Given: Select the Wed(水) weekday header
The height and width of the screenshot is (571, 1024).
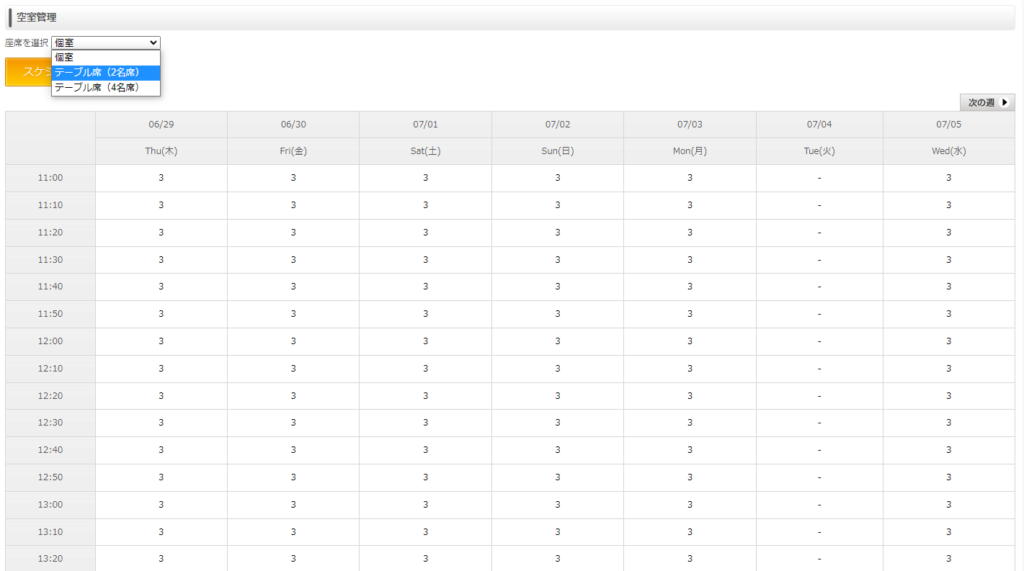Looking at the screenshot, I should pyautogui.click(x=948, y=151).
